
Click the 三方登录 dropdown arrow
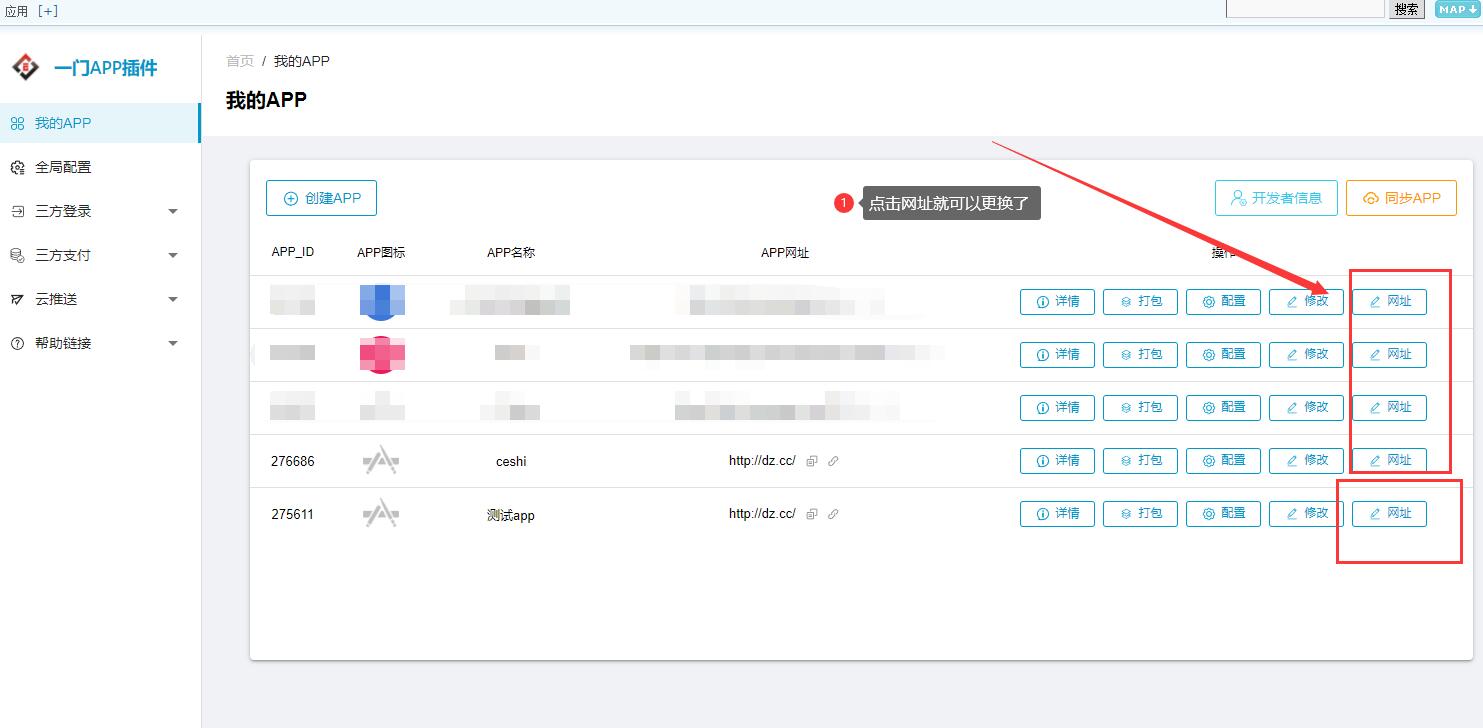(x=173, y=212)
